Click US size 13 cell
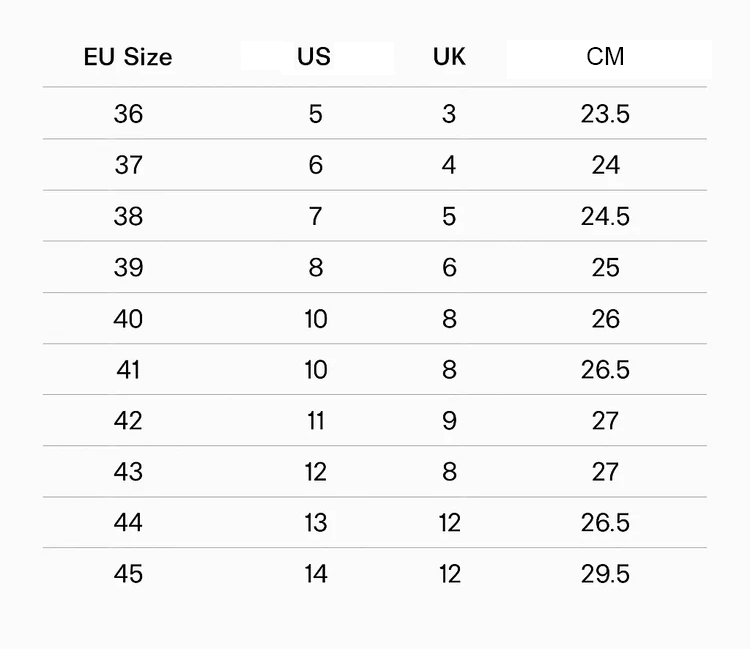750x649 pixels. (x=316, y=522)
